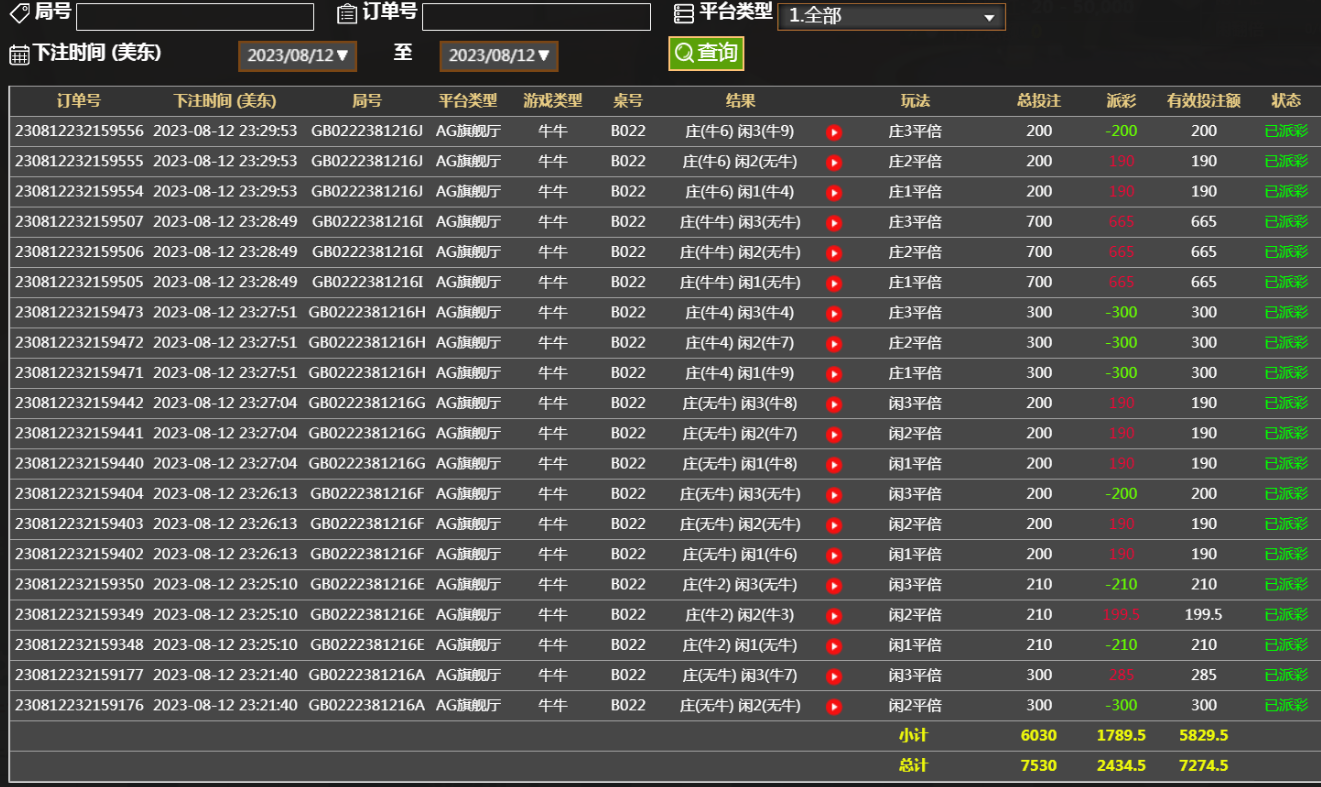Play video replay for order 230812232159554
Viewport: 1321px width, 787px height.
tap(834, 192)
